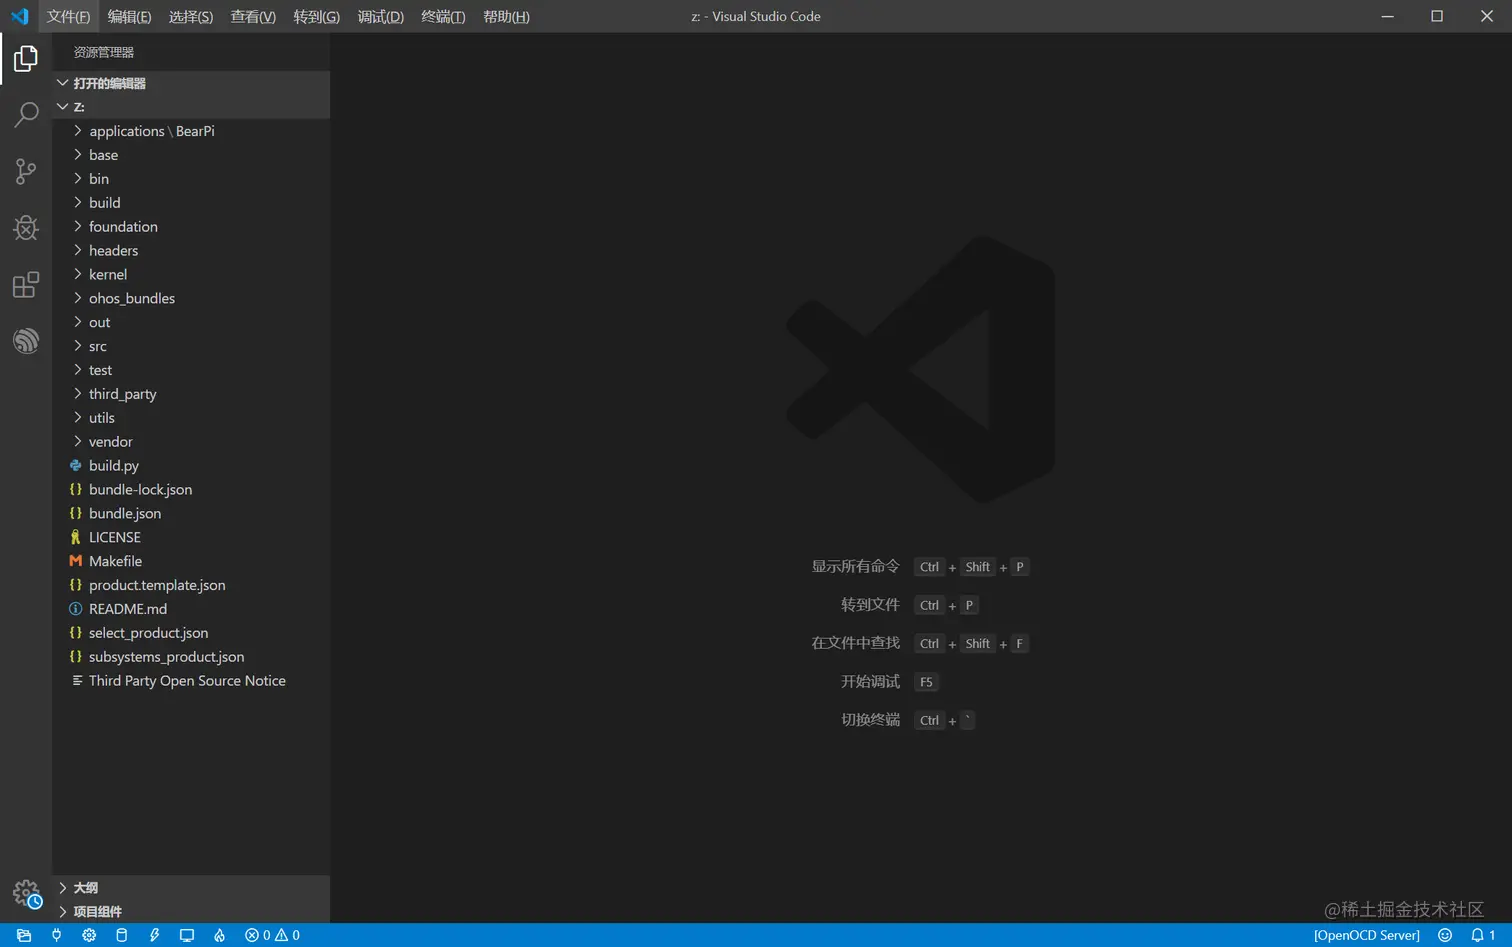Screen dimensions: 1512x947
Task: Open the 查看(V) menu
Action: 253,16
